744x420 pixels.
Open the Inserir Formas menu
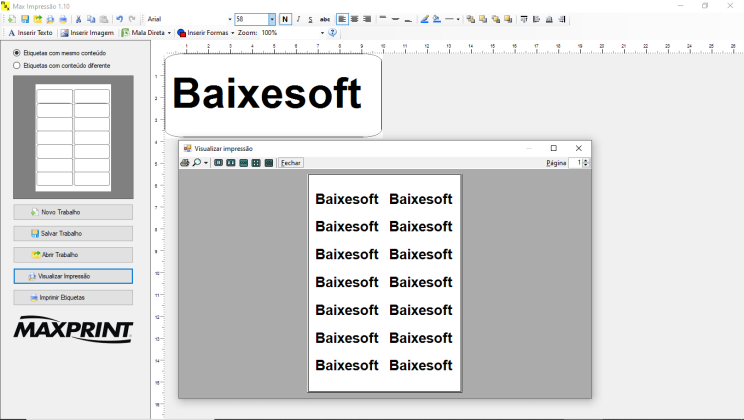click(x=206, y=33)
